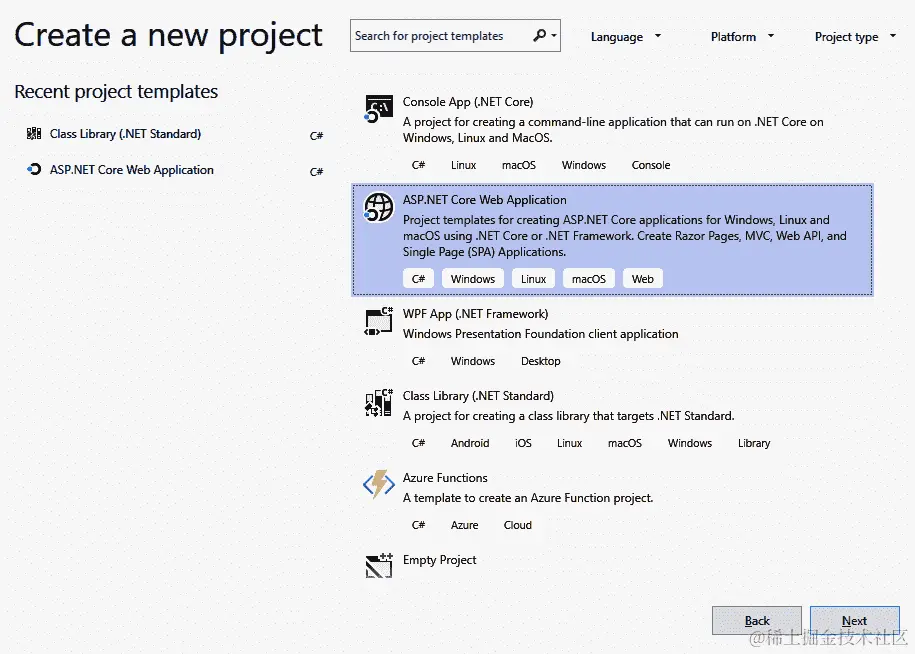This screenshot has height=654, width=915.
Task: Choose recent Class Library (.NET Standard) entry
Action: click(175, 134)
